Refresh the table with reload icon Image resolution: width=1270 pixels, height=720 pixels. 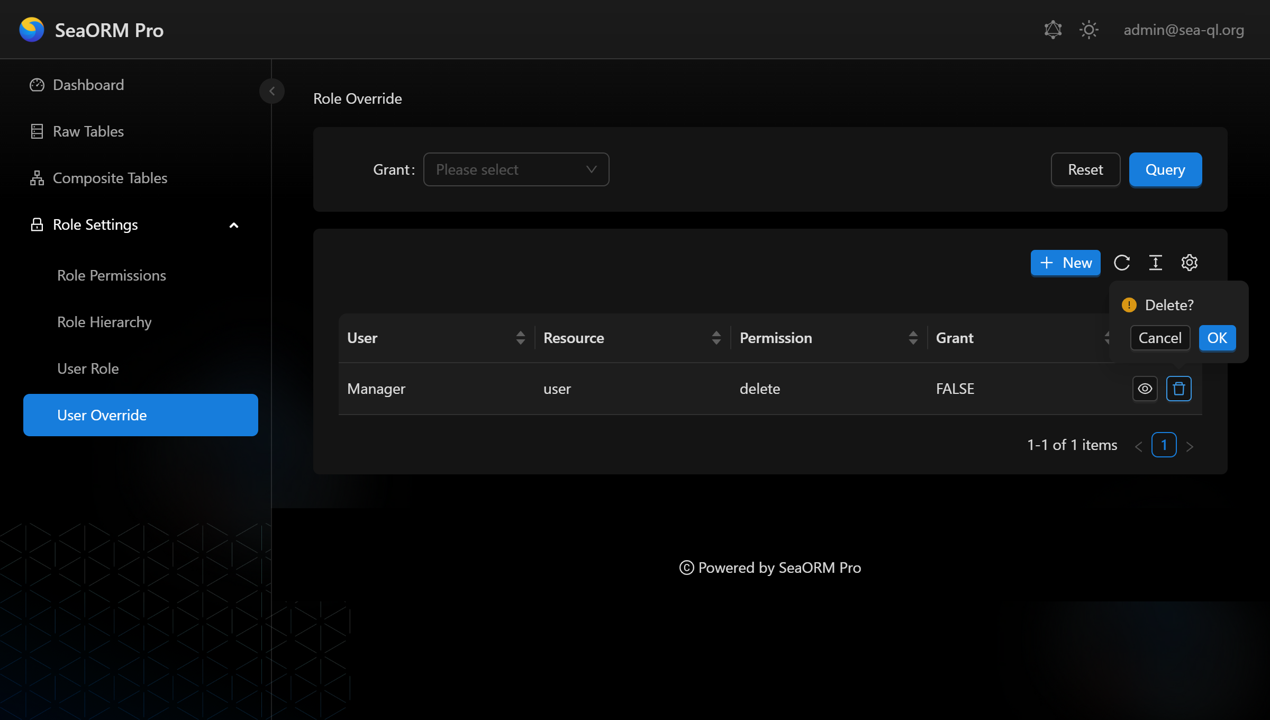tap(1122, 263)
